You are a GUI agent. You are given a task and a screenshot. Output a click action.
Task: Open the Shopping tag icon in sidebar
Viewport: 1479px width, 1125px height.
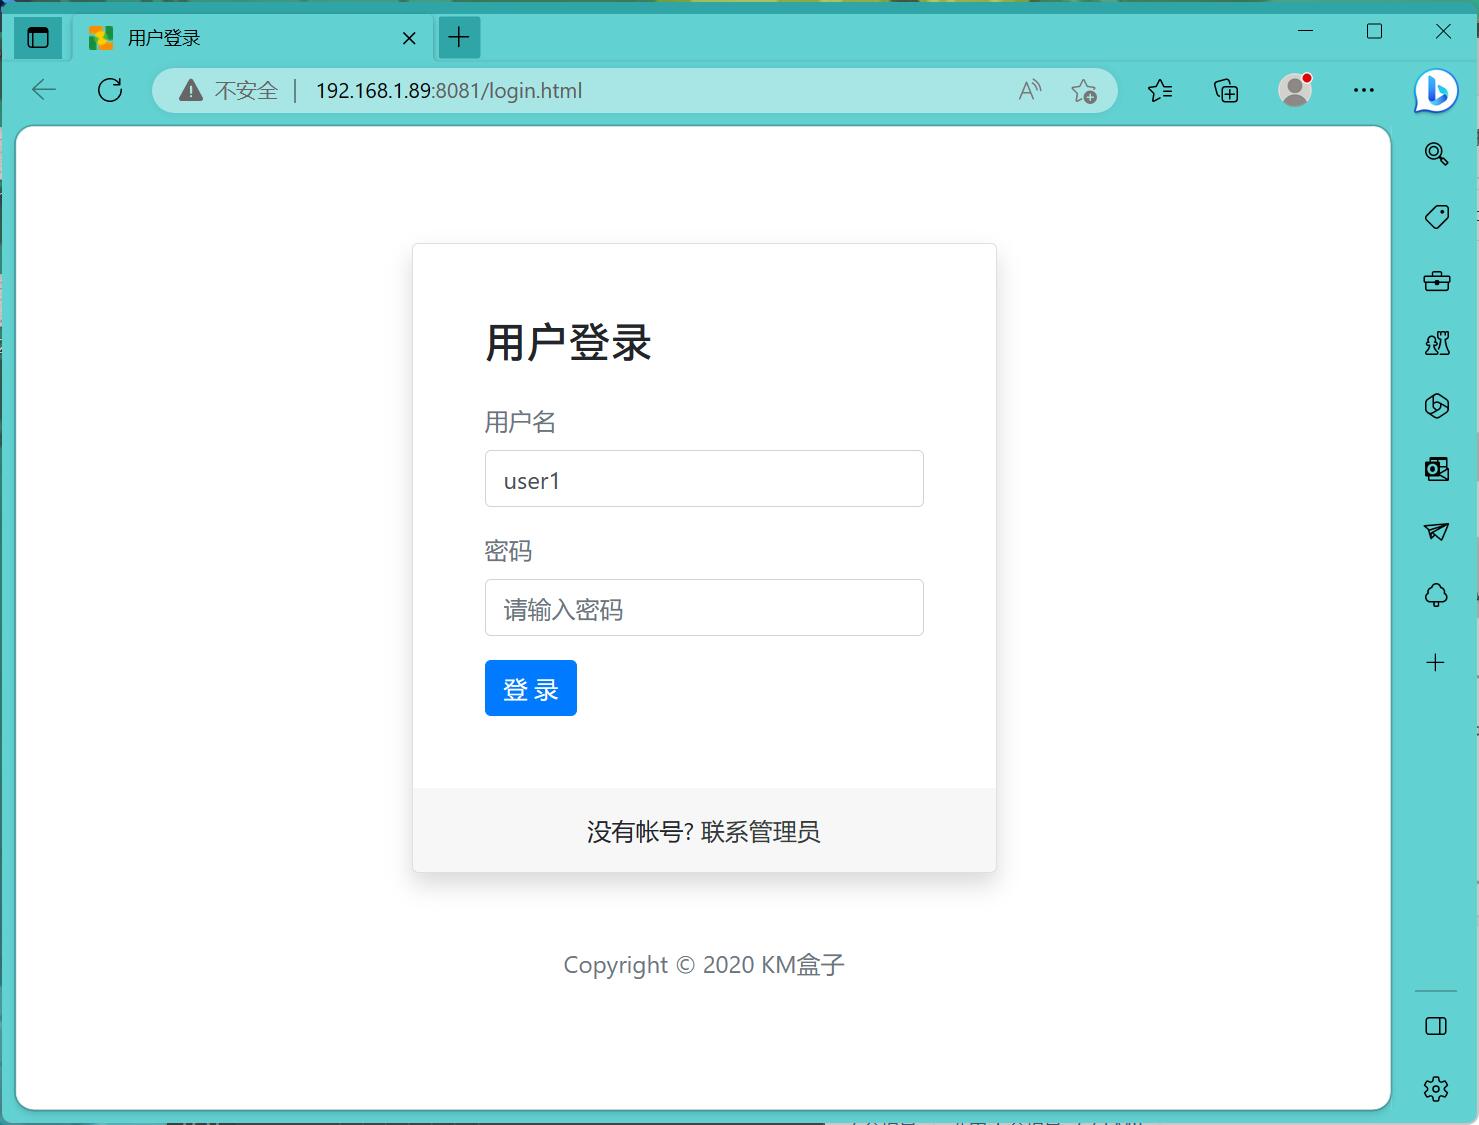pos(1436,217)
